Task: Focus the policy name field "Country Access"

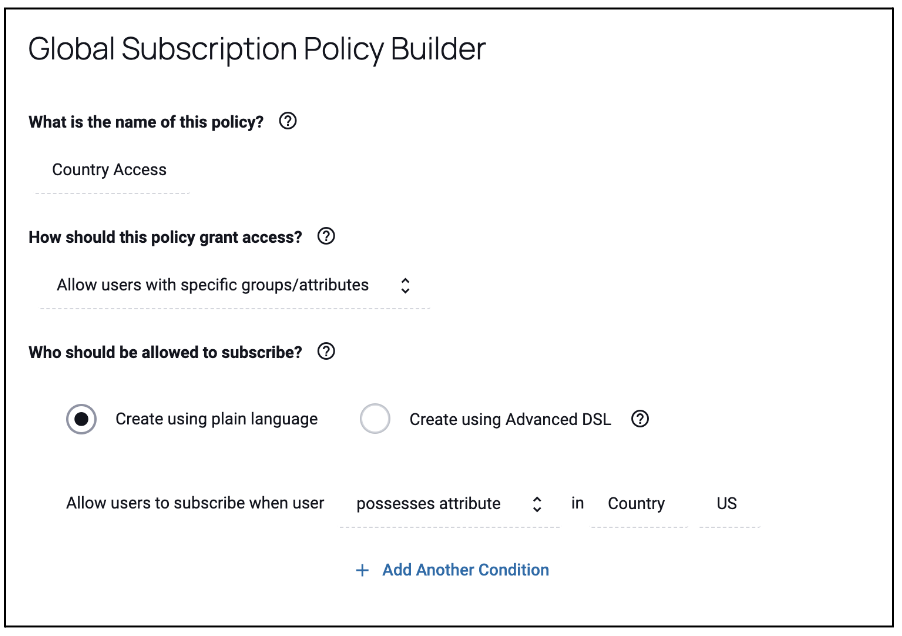Action: coord(110,170)
